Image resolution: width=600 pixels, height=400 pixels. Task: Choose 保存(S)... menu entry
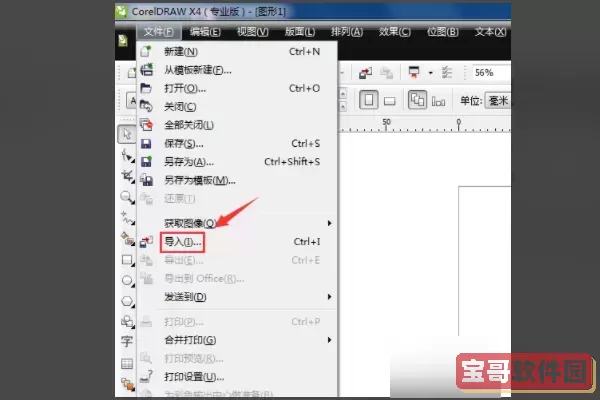tap(237, 144)
